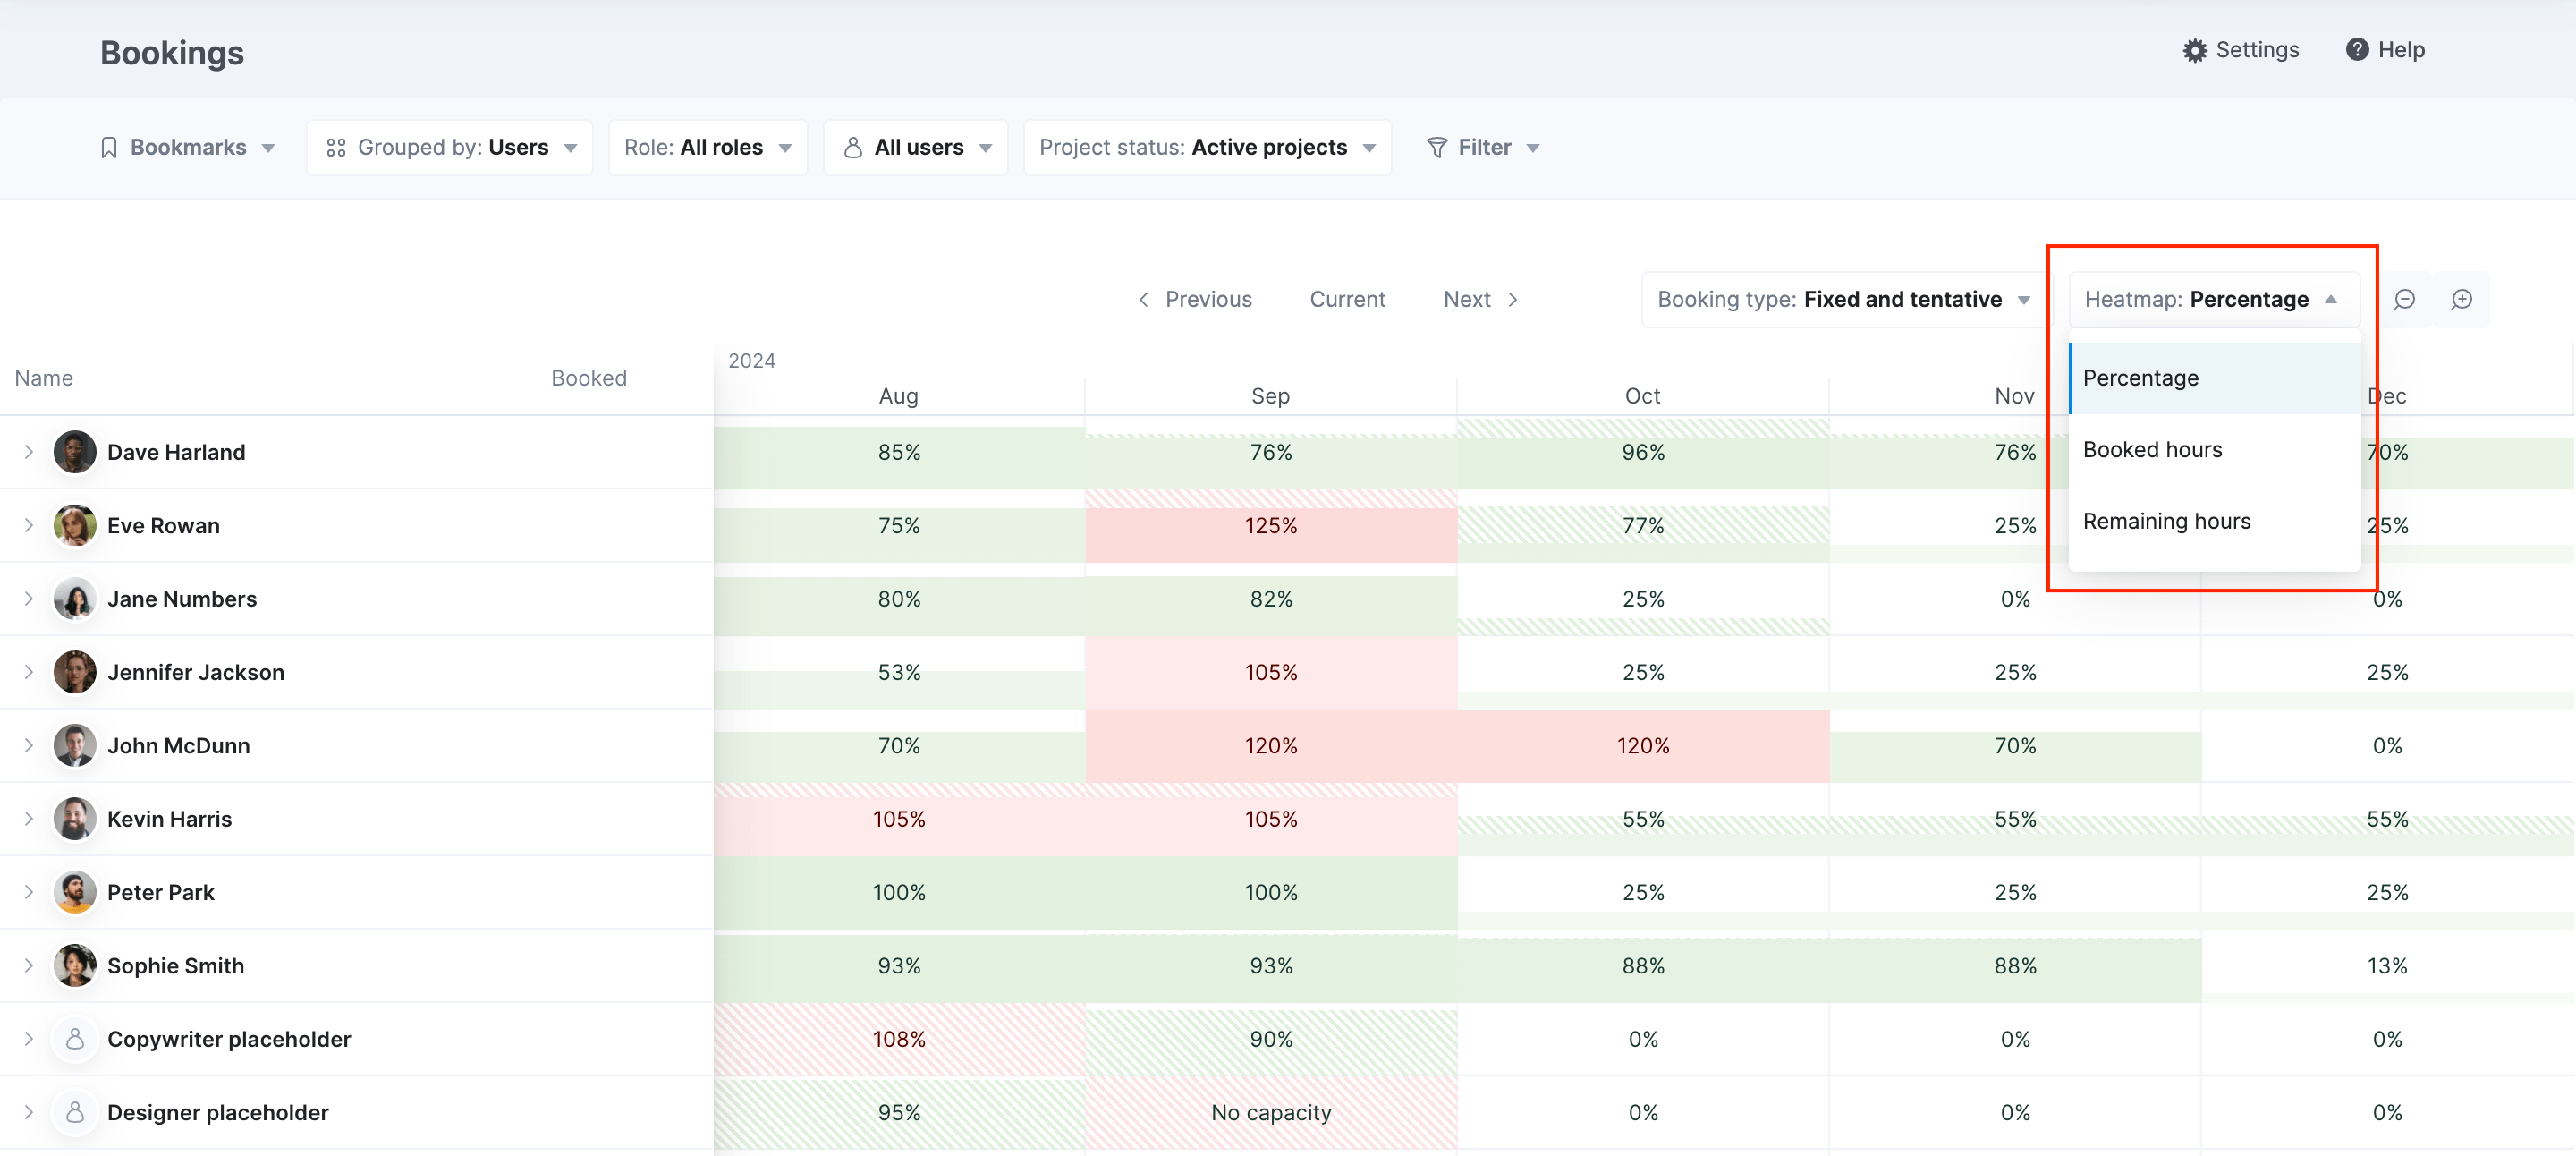Click Dave Harland's avatar
The height and width of the screenshot is (1156, 2576).
(75, 452)
